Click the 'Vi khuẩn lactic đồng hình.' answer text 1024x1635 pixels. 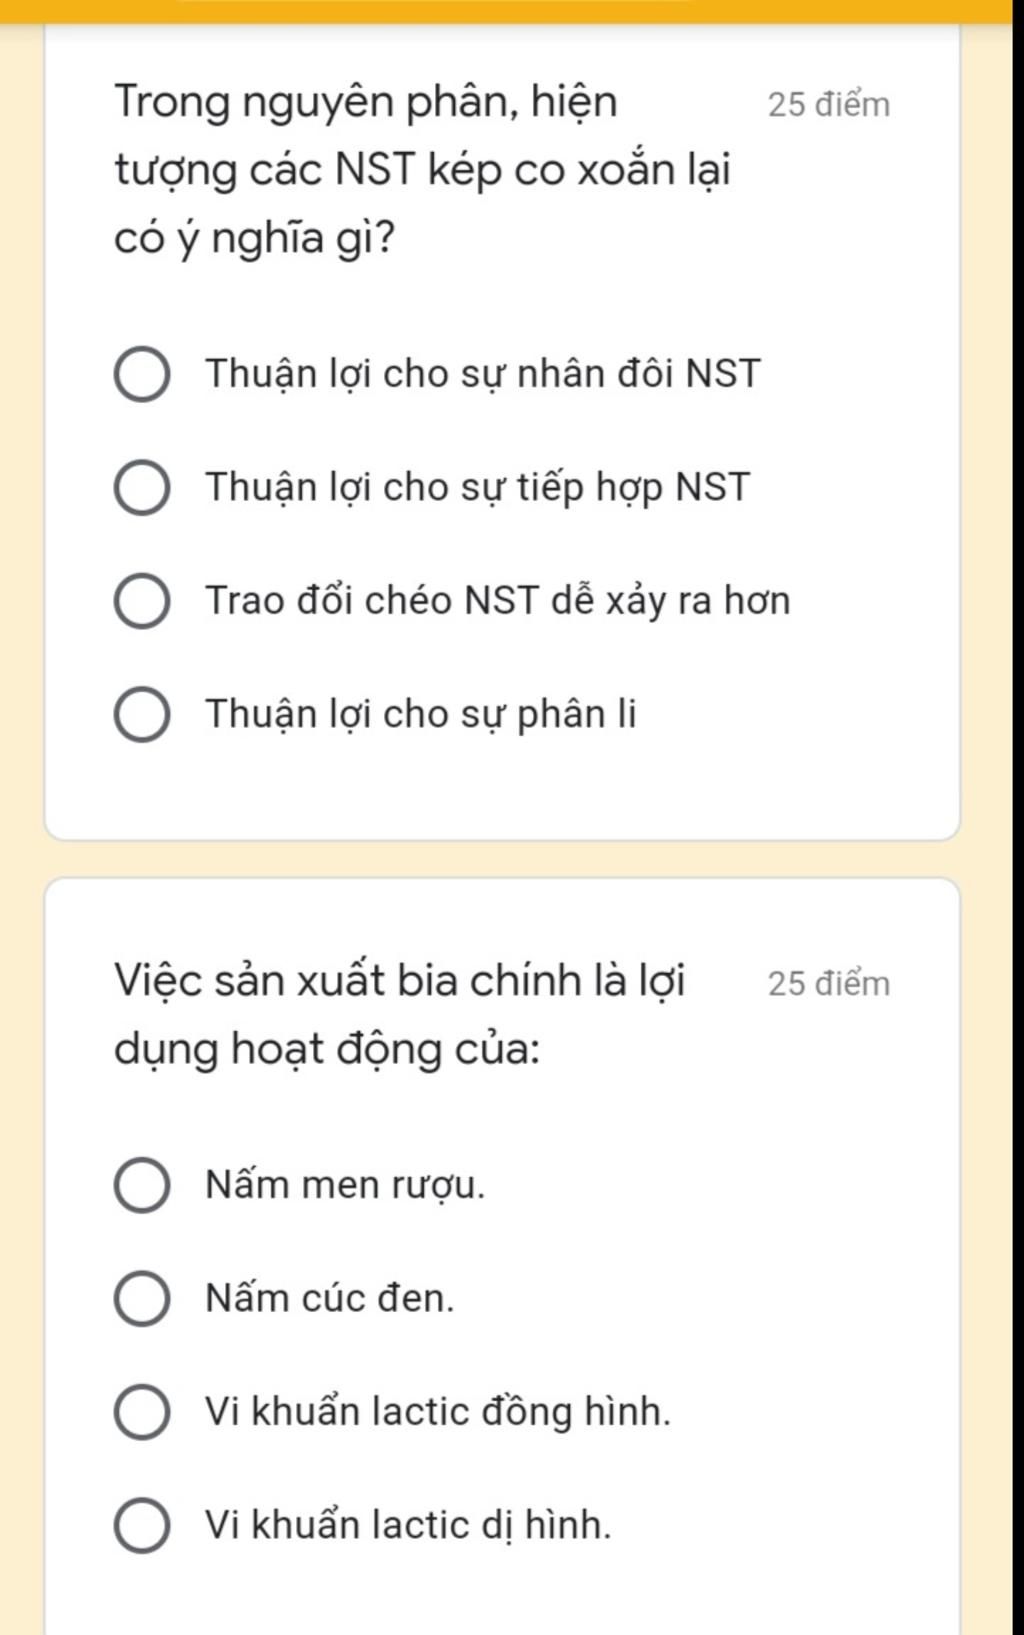tap(438, 1412)
